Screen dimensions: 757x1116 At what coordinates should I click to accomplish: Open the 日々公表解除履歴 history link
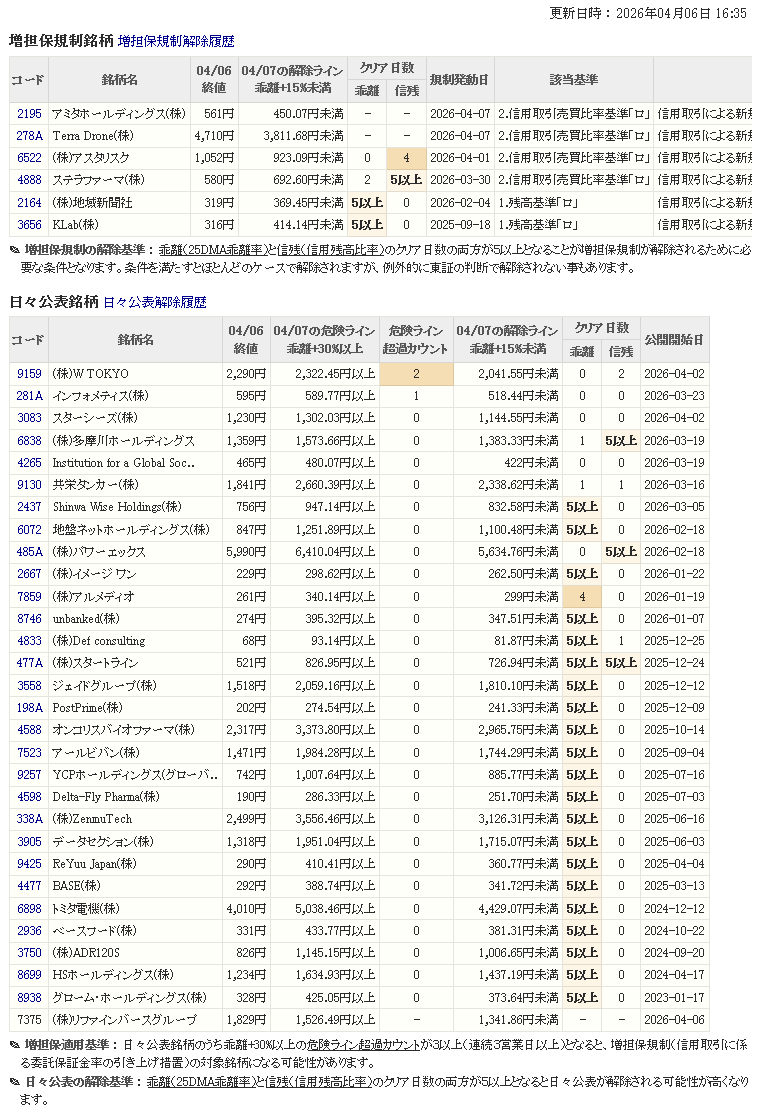pyautogui.click(x=154, y=301)
